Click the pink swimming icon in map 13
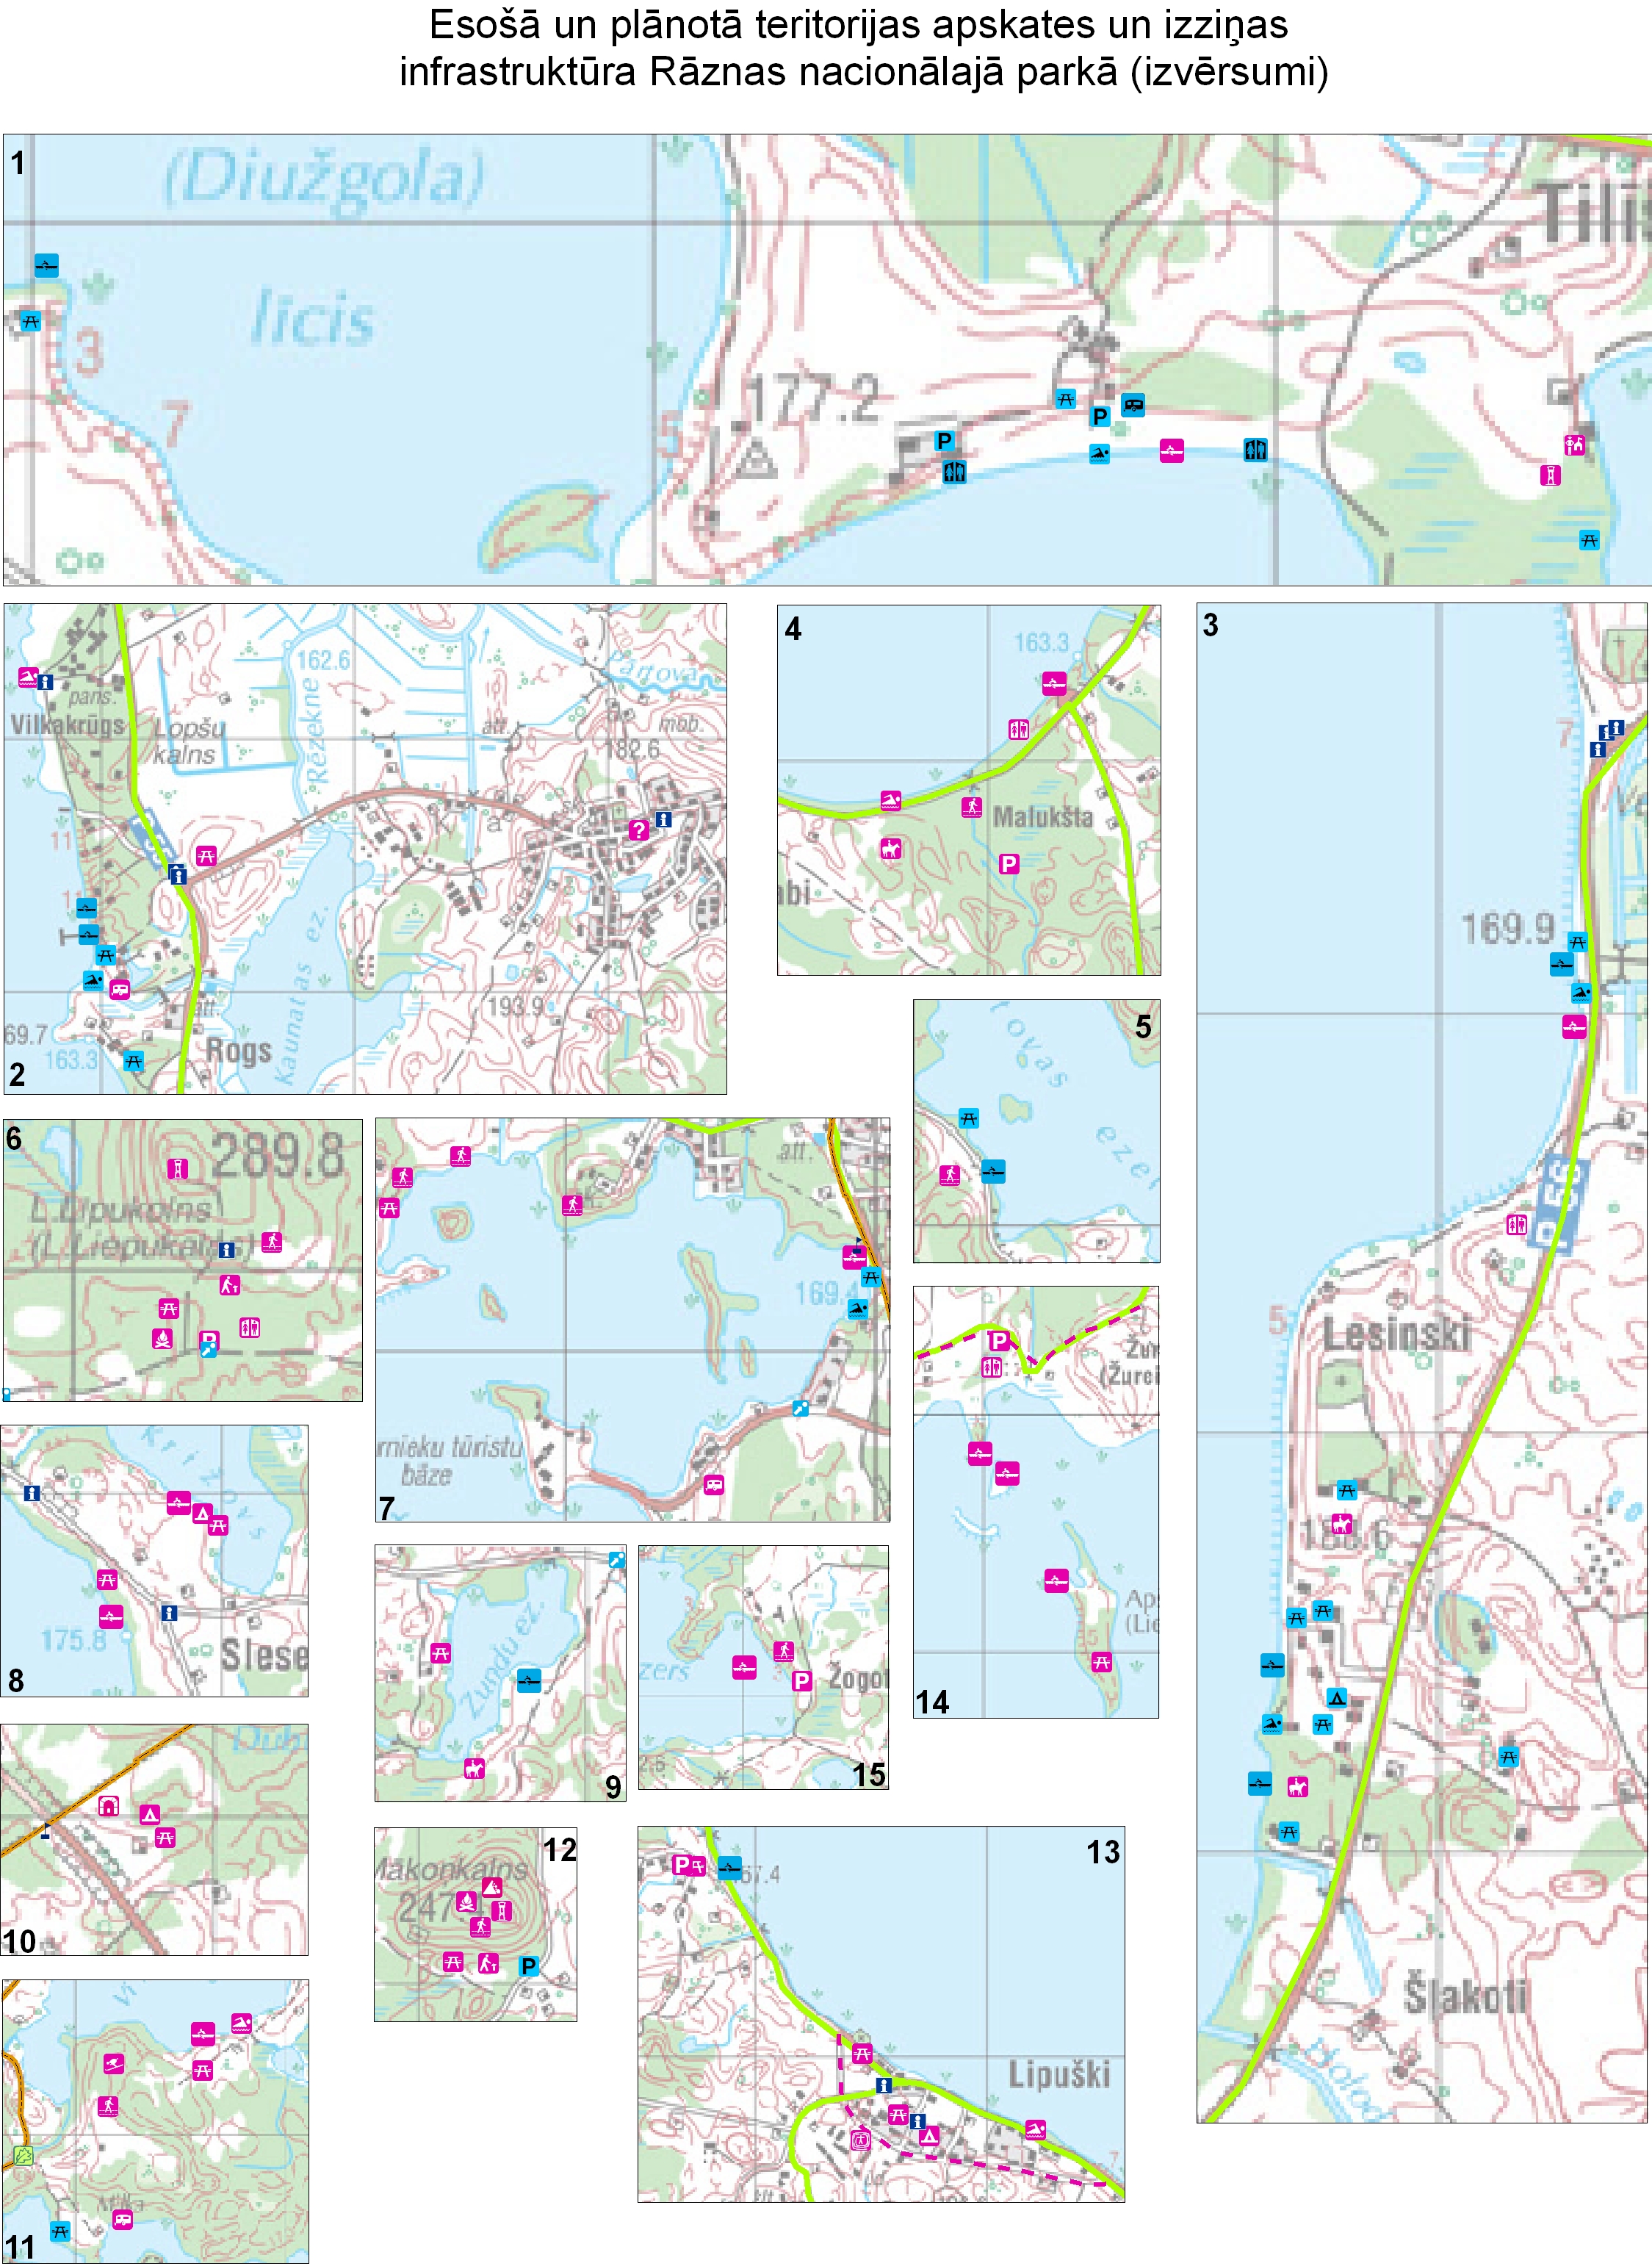Viewport: 1652px width, 2266px height. [1035, 2129]
